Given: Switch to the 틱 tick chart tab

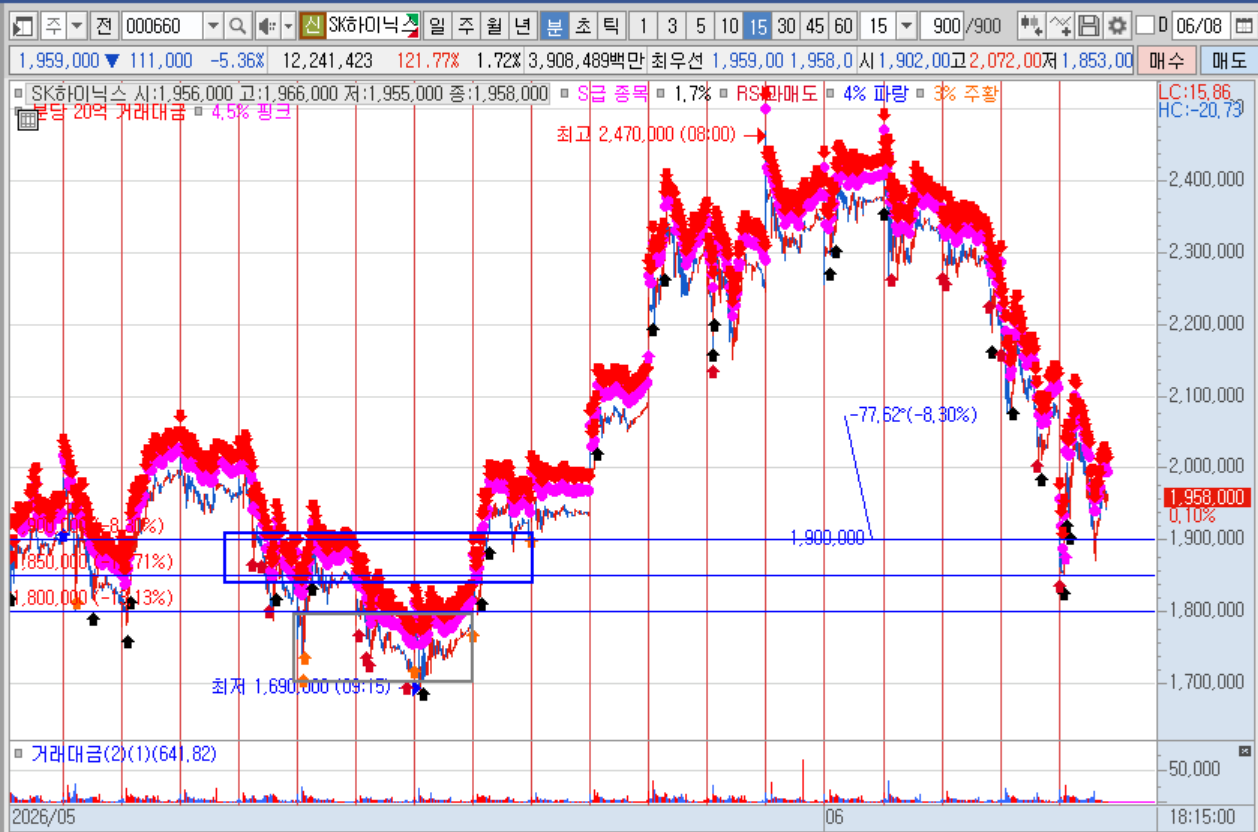Looking at the screenshot, I should coord(610,25).
